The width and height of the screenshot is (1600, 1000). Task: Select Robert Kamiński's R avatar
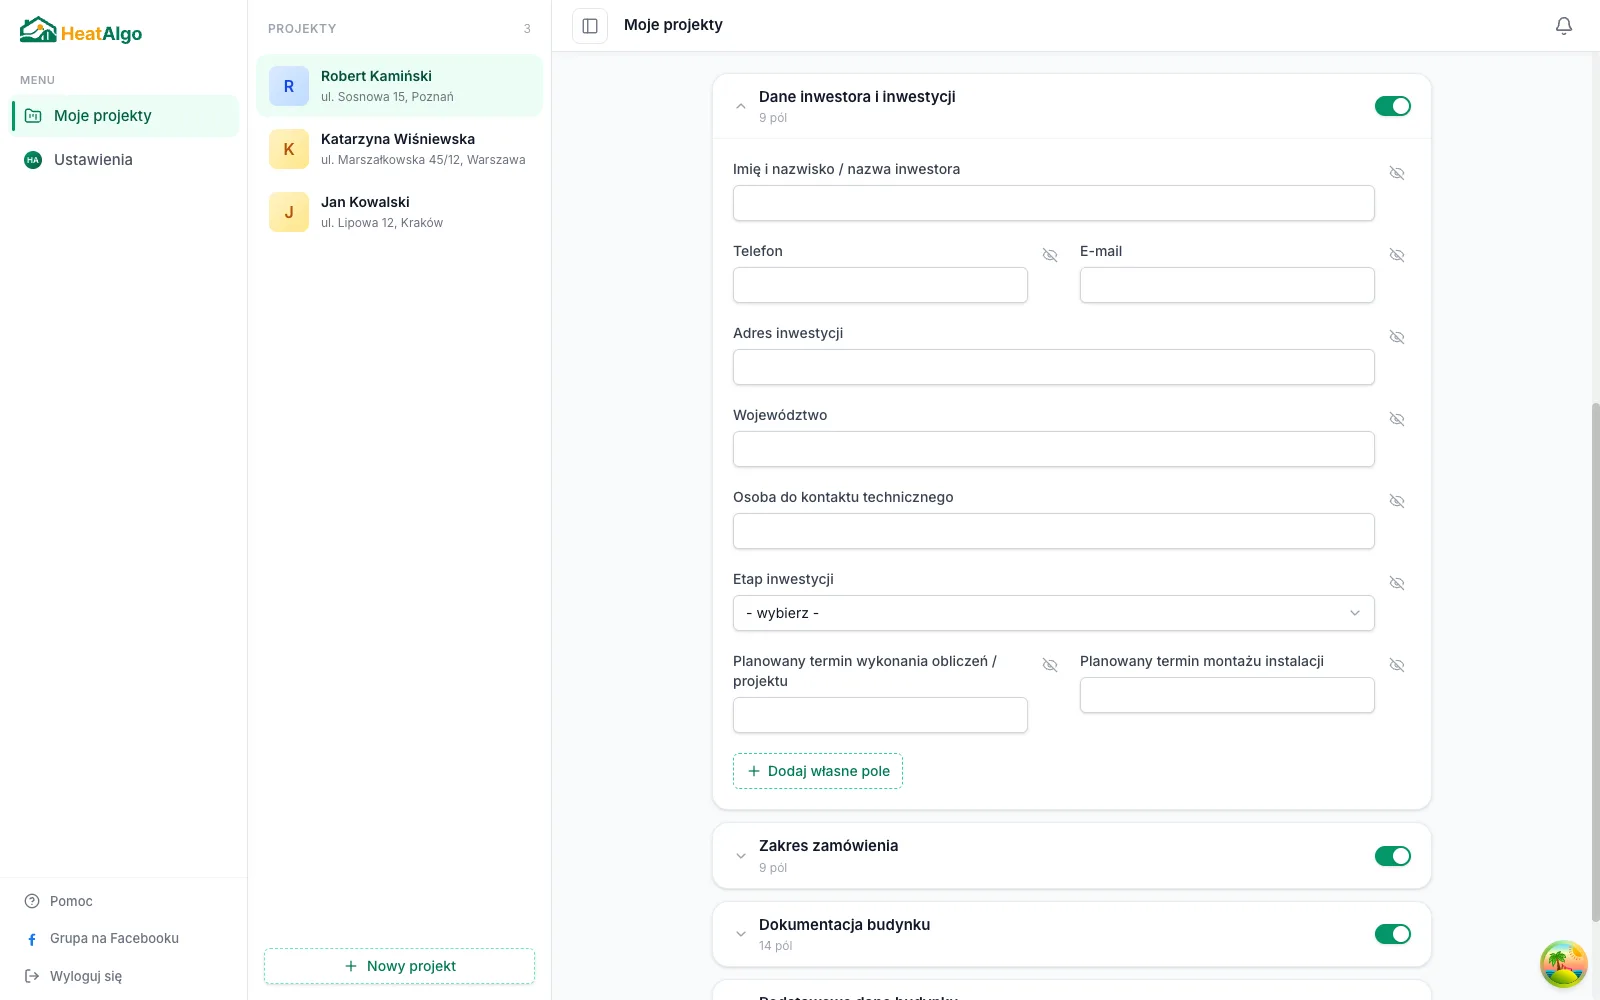tap(289, 86)
